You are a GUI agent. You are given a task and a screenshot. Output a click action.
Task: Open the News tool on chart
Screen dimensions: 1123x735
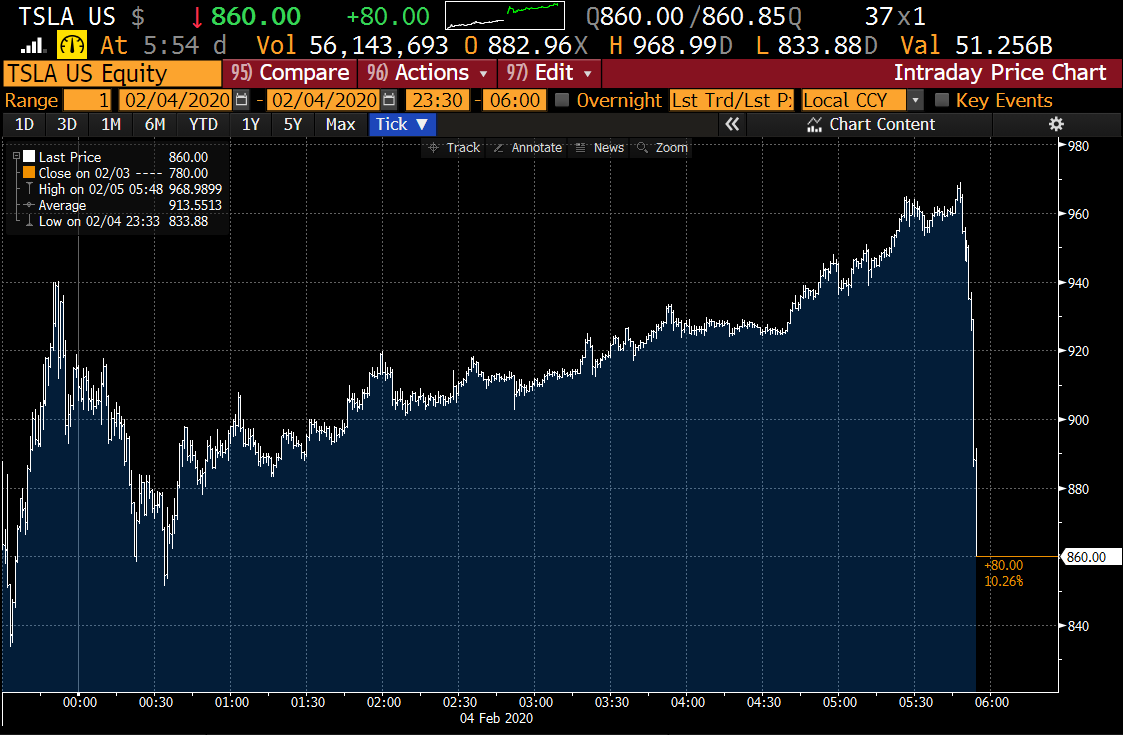click(x=600, y=148)
